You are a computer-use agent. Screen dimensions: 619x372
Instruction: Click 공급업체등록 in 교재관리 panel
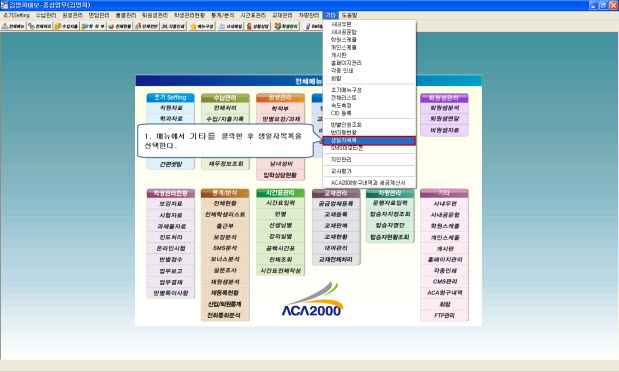click(336, 204)
